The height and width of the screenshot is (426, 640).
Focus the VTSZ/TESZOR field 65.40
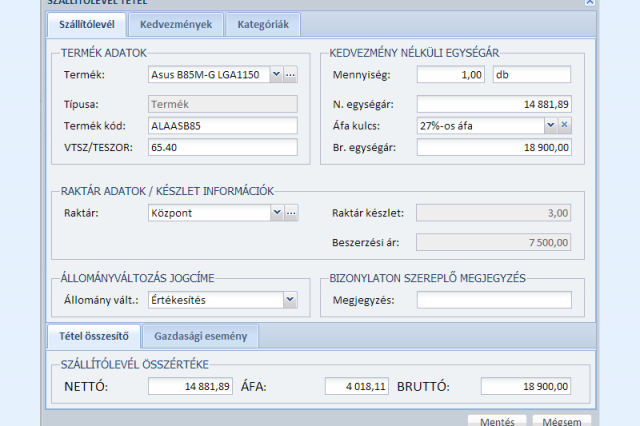(x=223, y=148)
